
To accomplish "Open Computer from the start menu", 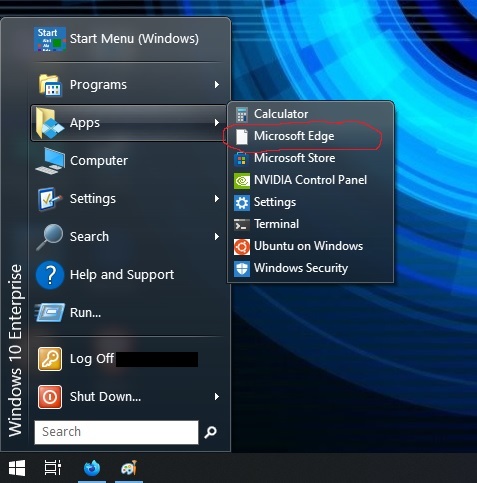I will coord(129,161).
